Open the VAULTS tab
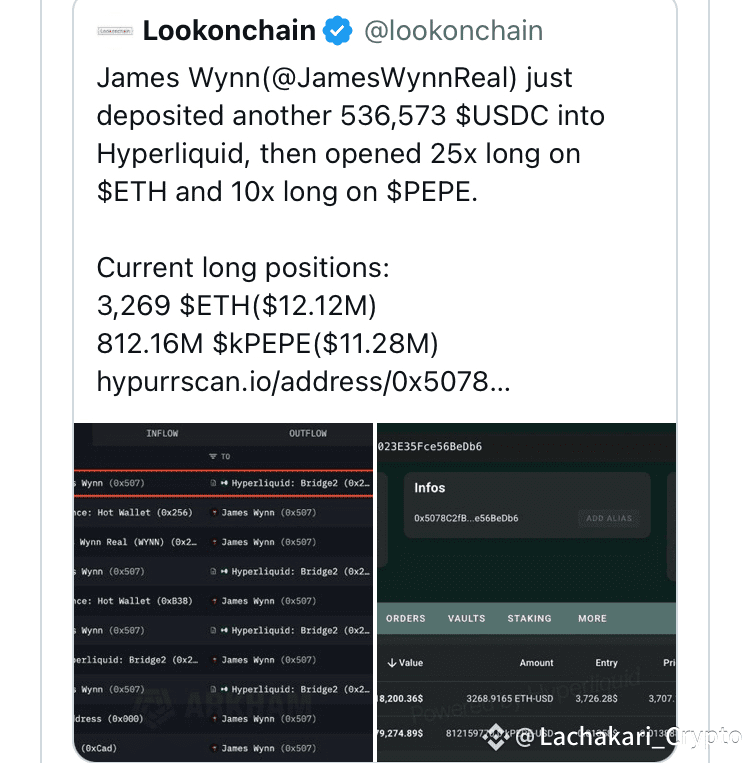 pyautogui.click(x=466, y=618)
